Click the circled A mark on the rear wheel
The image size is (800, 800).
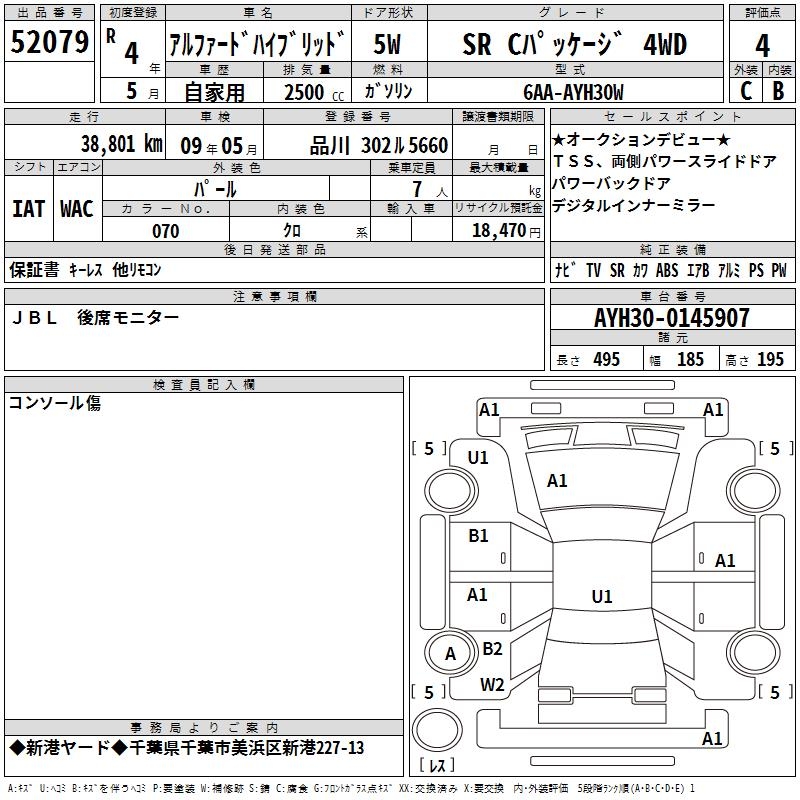pos(450,654)
